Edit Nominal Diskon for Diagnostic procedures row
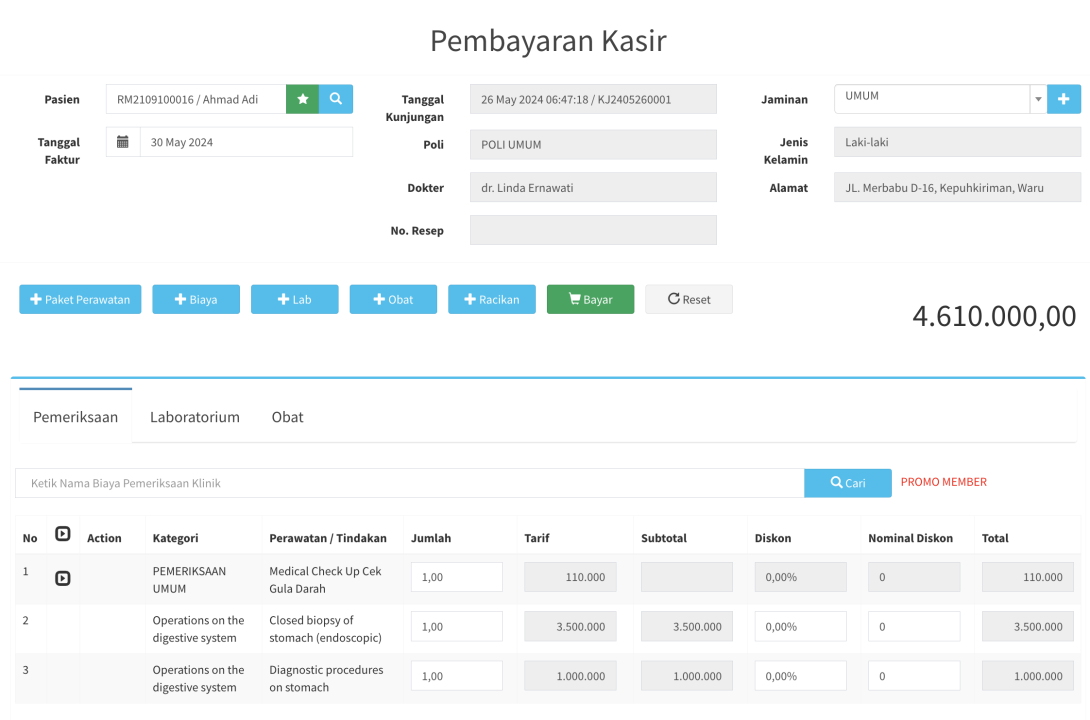The width and height of the screenshot is (1090, 720). tap(914, 676)
